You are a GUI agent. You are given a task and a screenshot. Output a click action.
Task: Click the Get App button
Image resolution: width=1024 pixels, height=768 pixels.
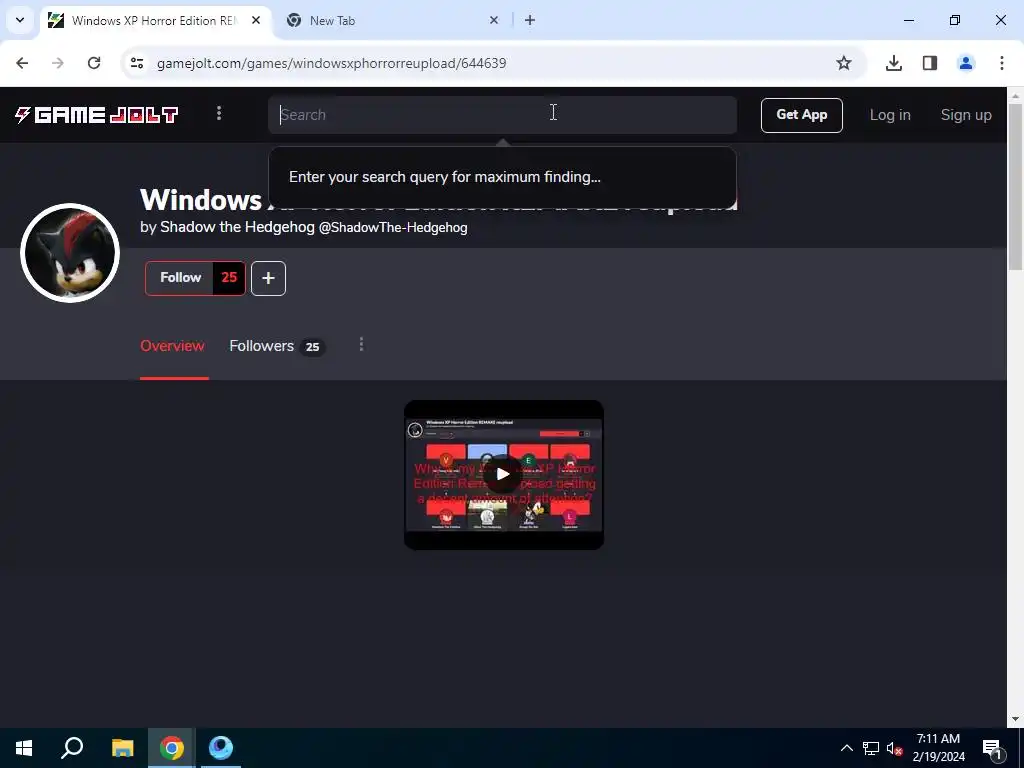[x=801, y=115]
